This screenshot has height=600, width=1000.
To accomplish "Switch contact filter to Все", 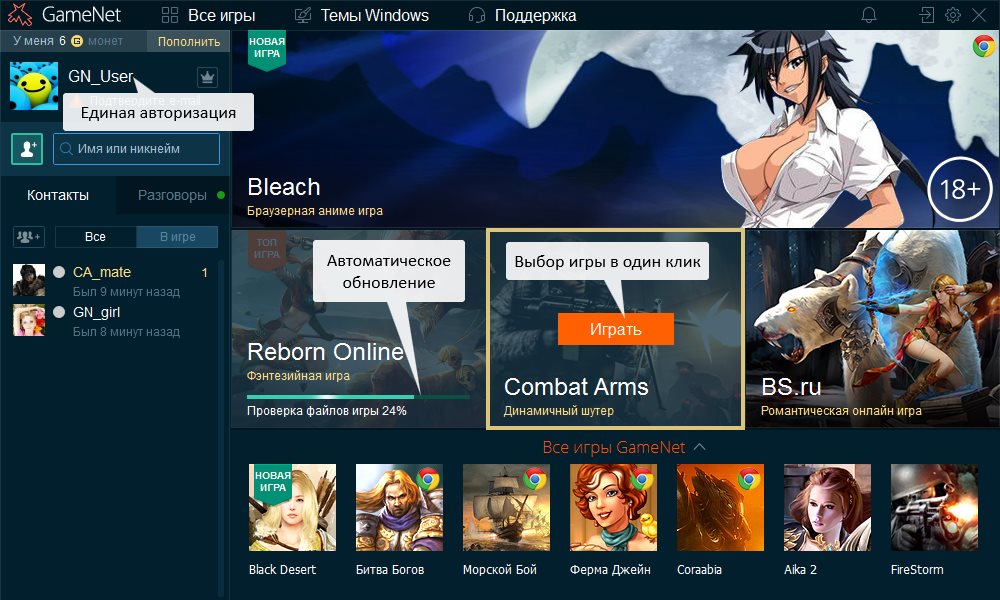I will pyautogui.click(x=95, y=237).
